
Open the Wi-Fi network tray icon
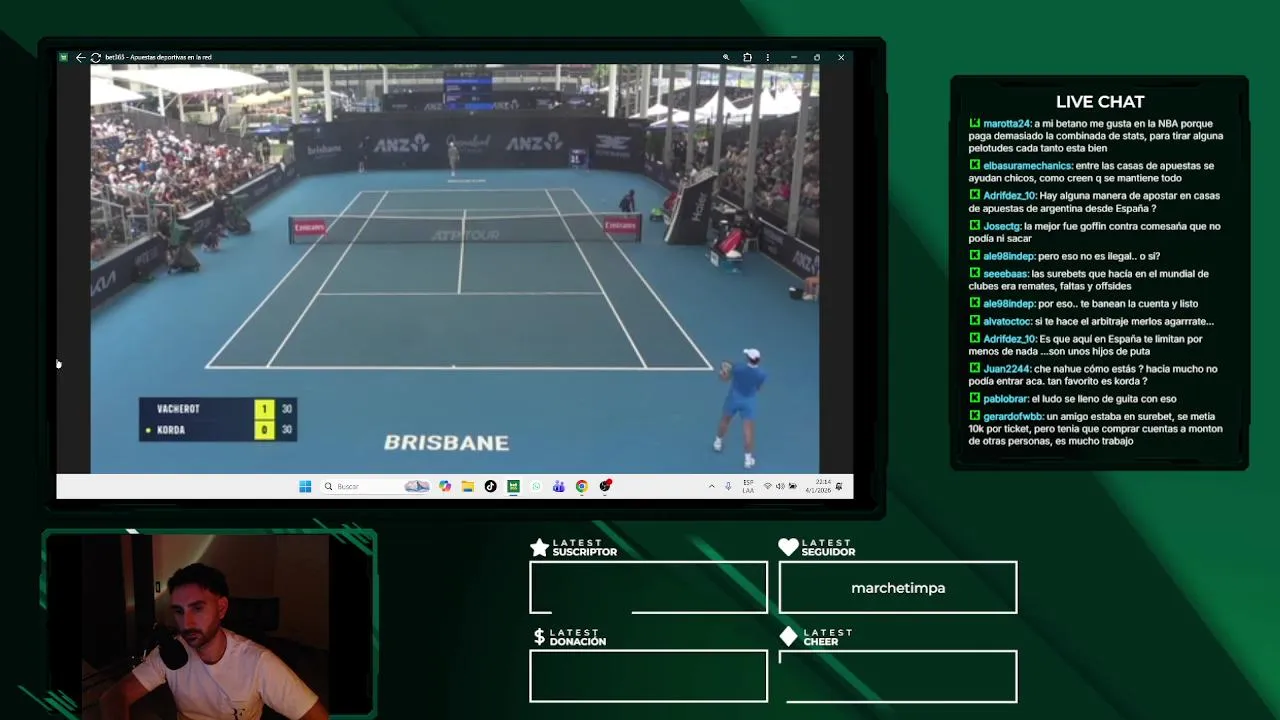pyautogui.click(x=768, y=486)
